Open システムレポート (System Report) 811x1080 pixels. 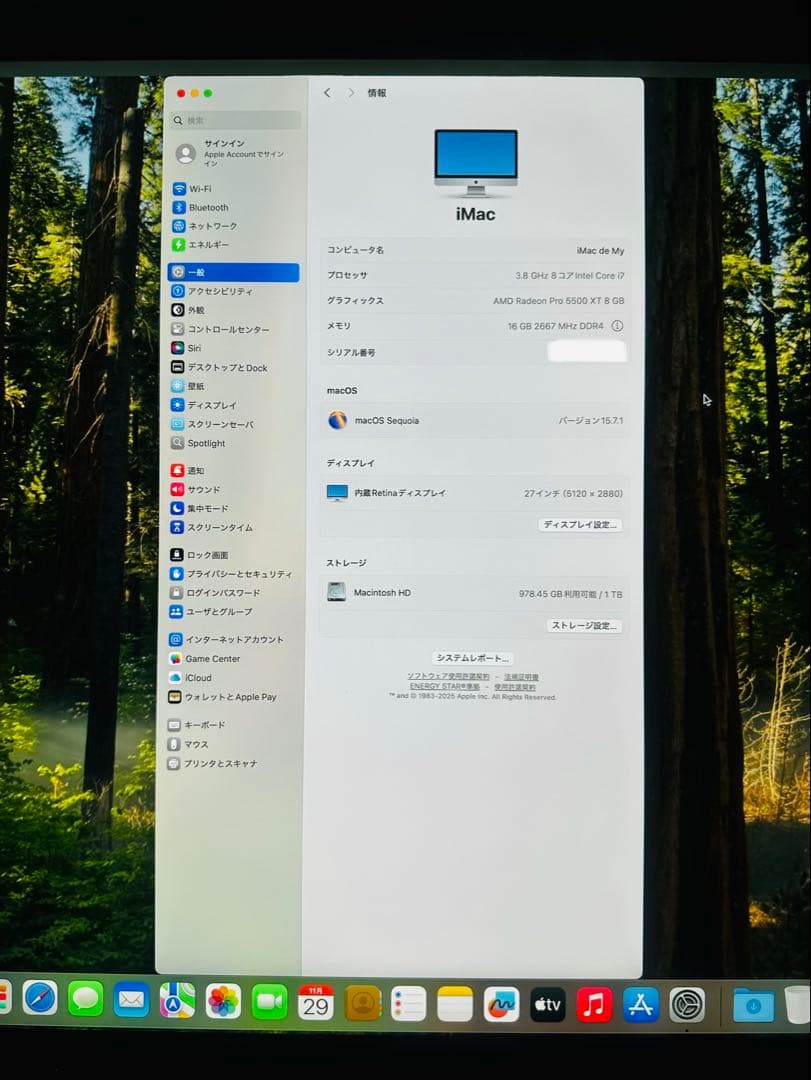472,657
